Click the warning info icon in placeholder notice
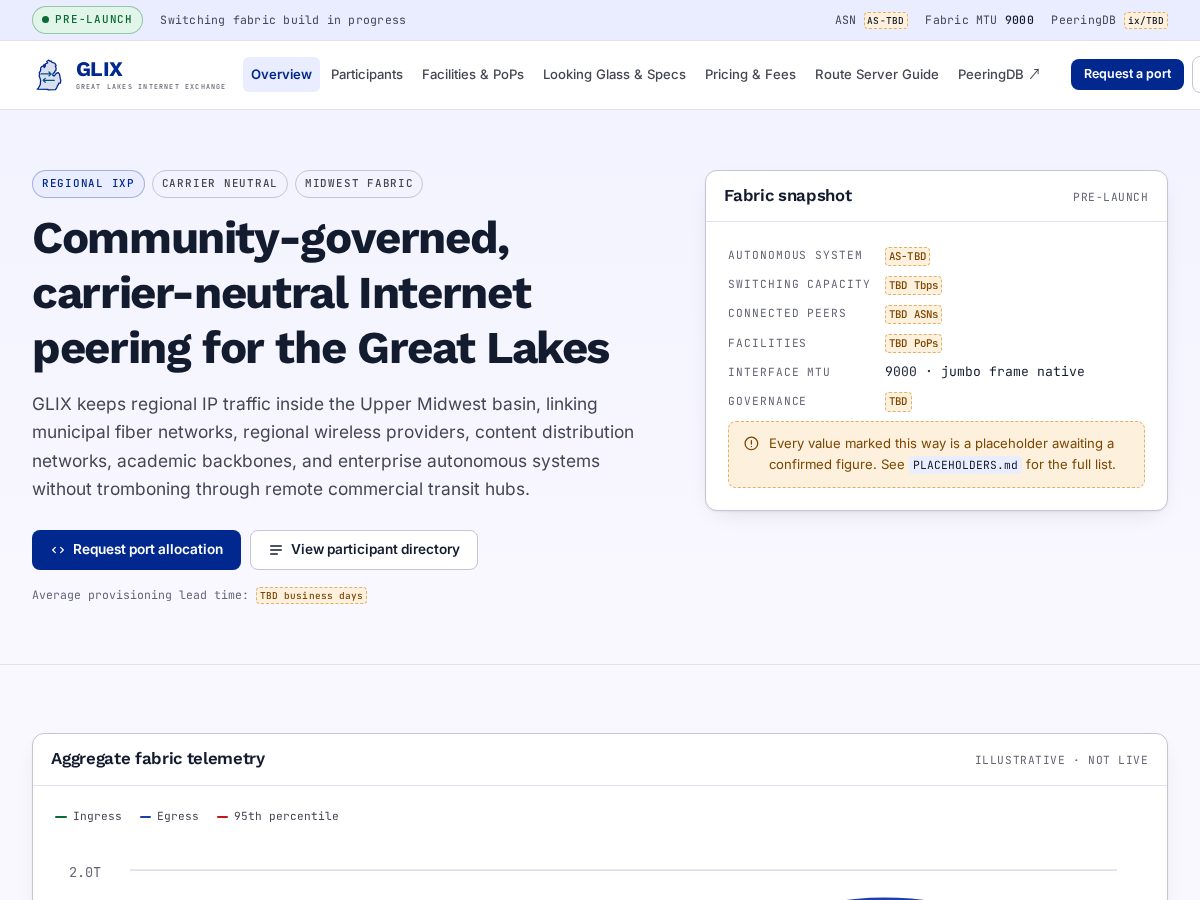 pyautogui.click(x=751, y=443)
